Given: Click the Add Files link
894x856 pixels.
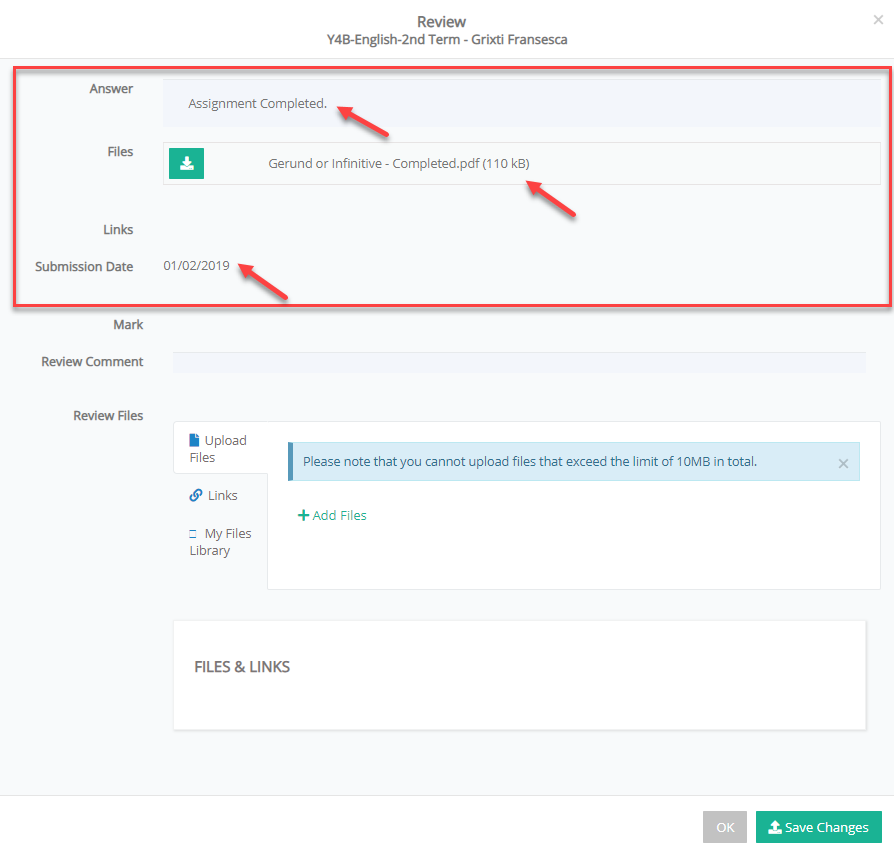Looking at the screenshot, I should coord(332,516).
